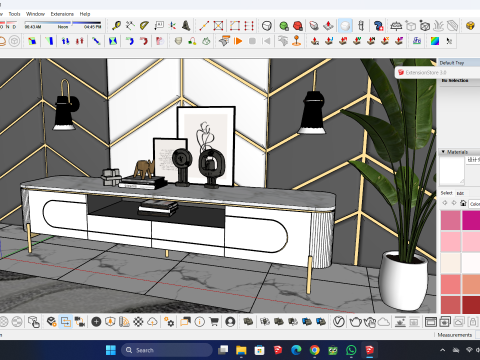Viewport: 480px width, 360px height.
Task: Click the blue curved arrow icon
Action: coord(129,41)
